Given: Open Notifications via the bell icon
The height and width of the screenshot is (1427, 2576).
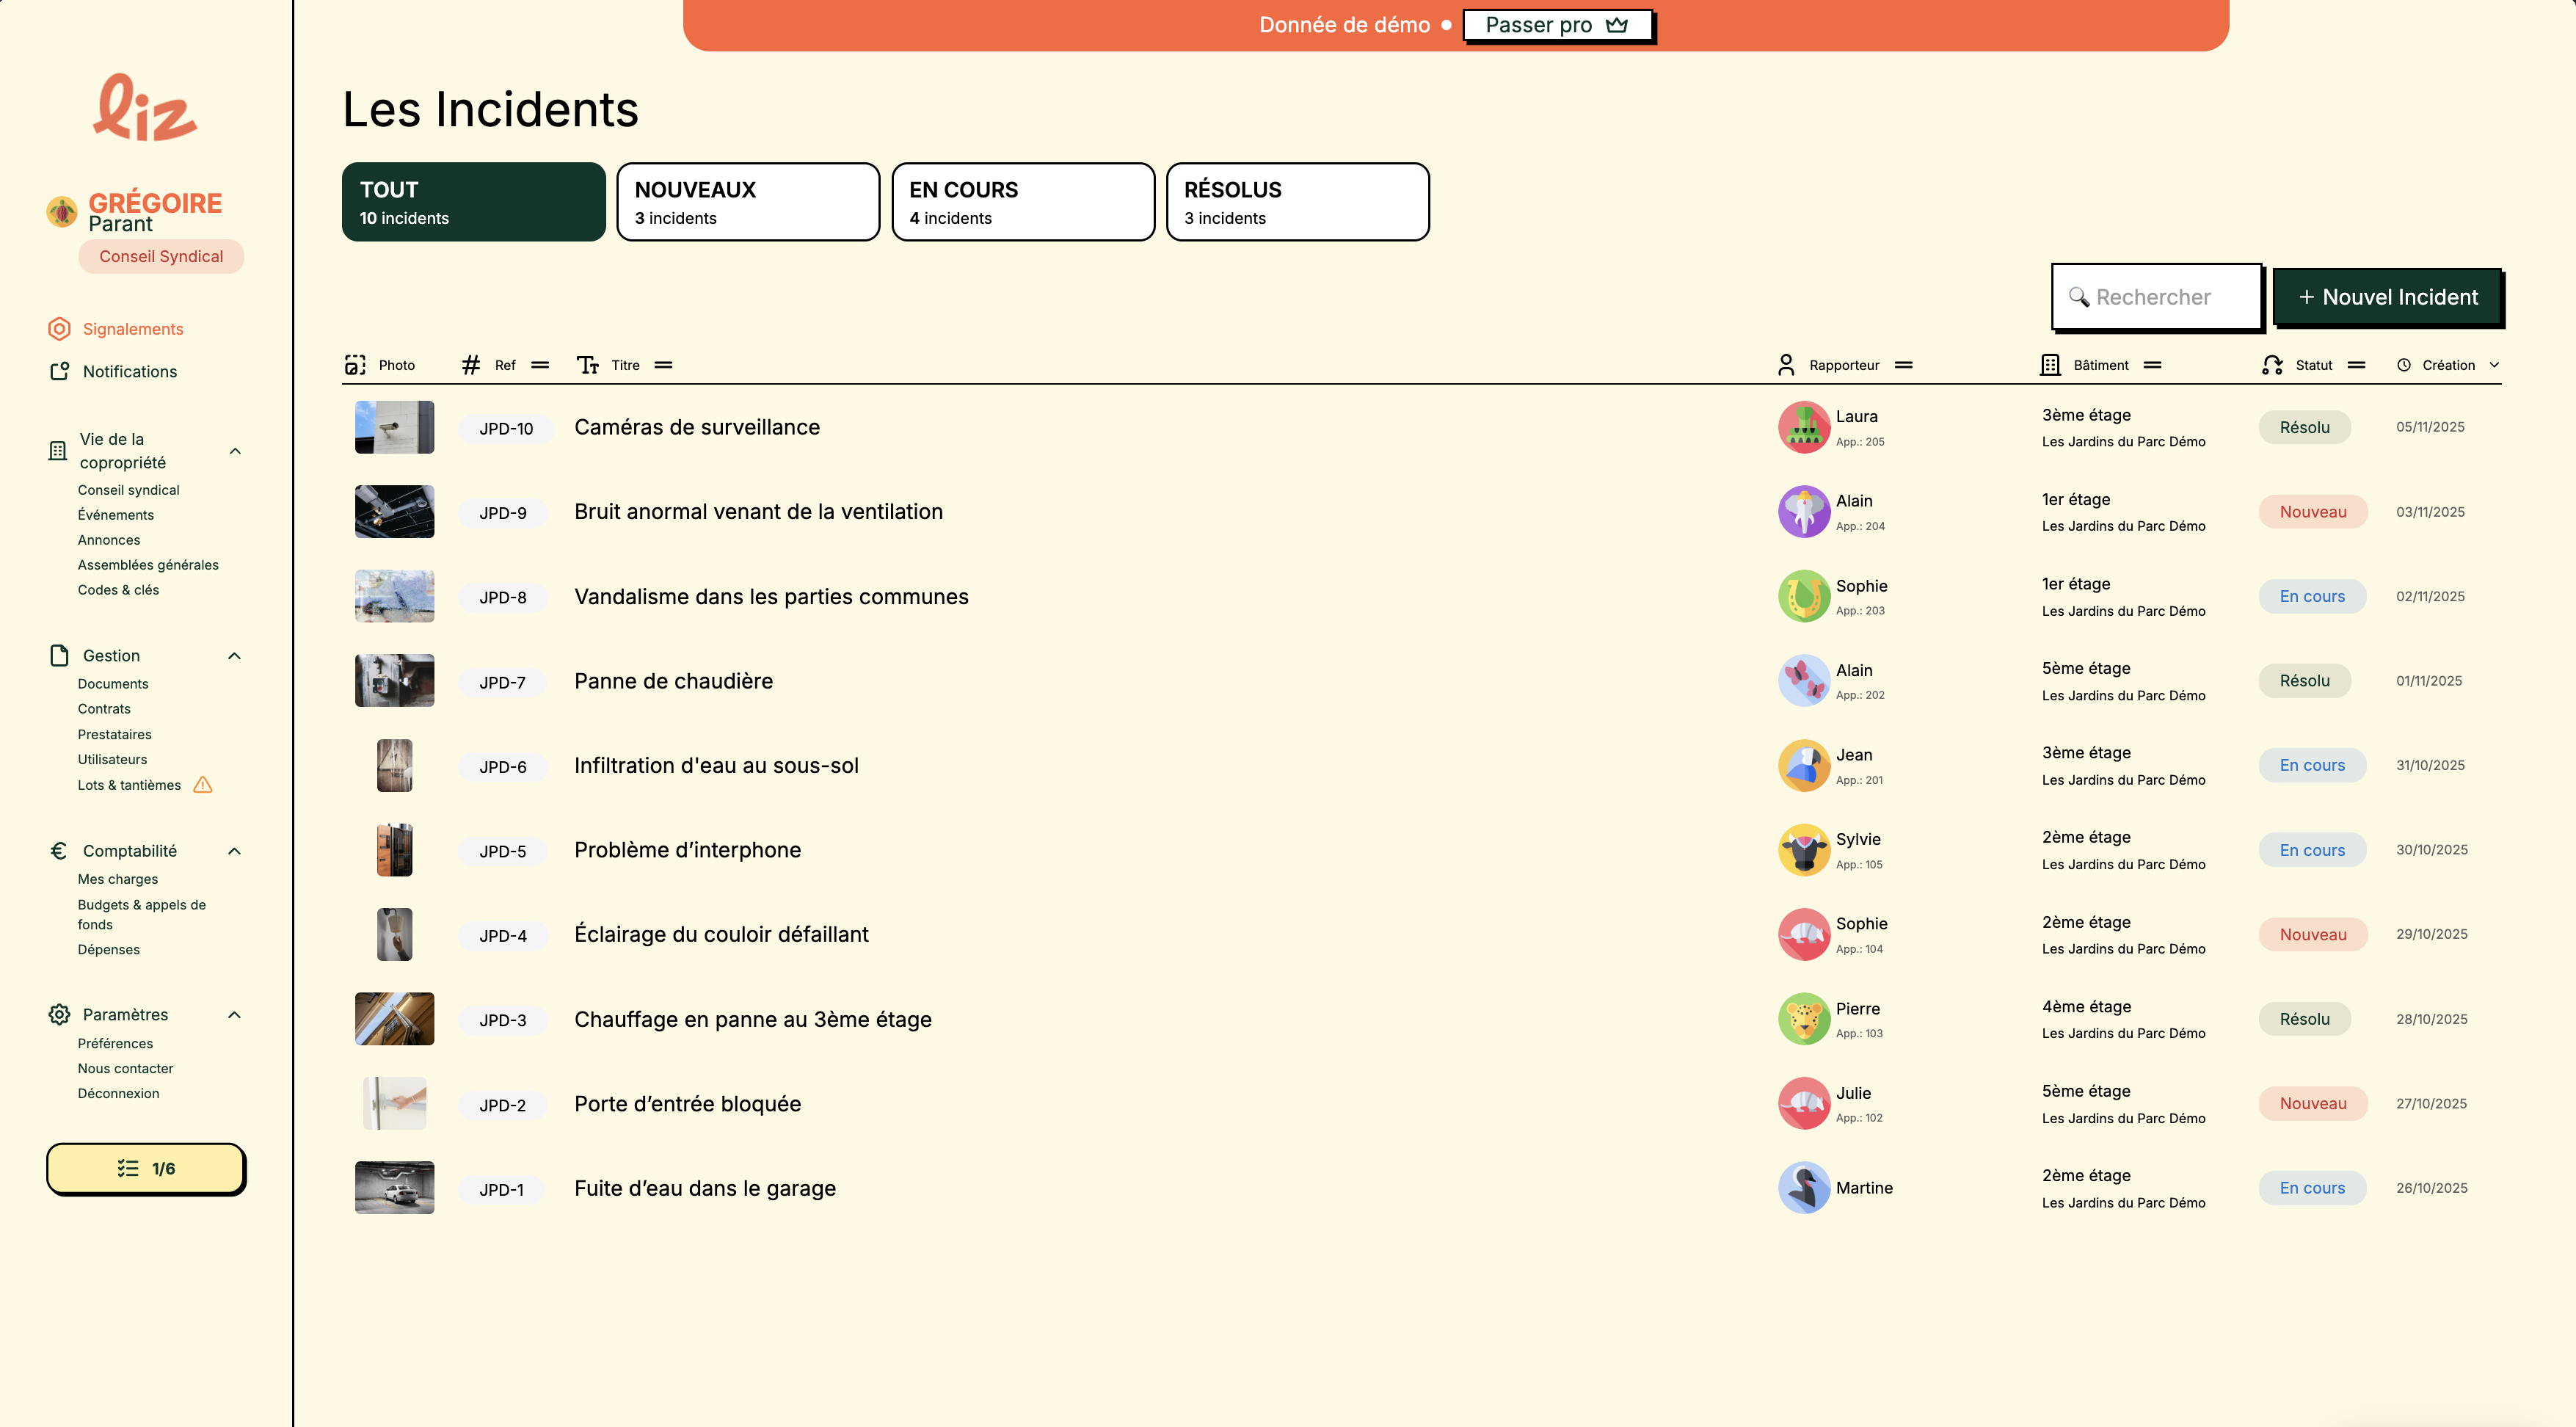Looking at the screenshot, I should pos(60,371).
